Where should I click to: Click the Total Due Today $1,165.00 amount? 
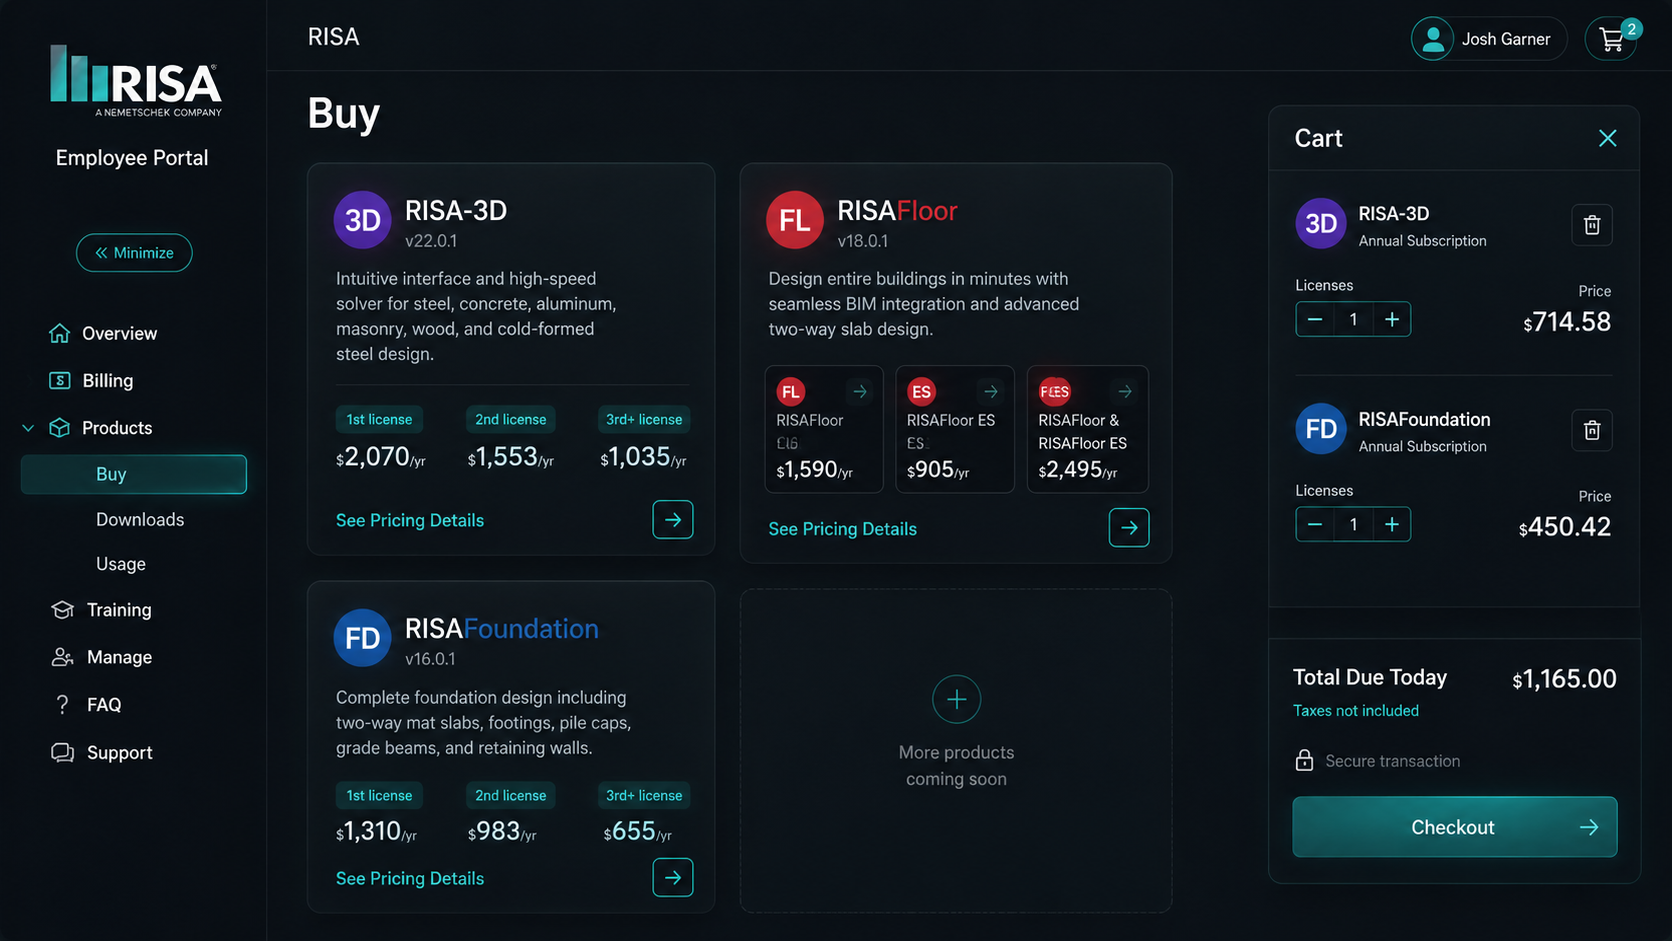pos(1564,679)
